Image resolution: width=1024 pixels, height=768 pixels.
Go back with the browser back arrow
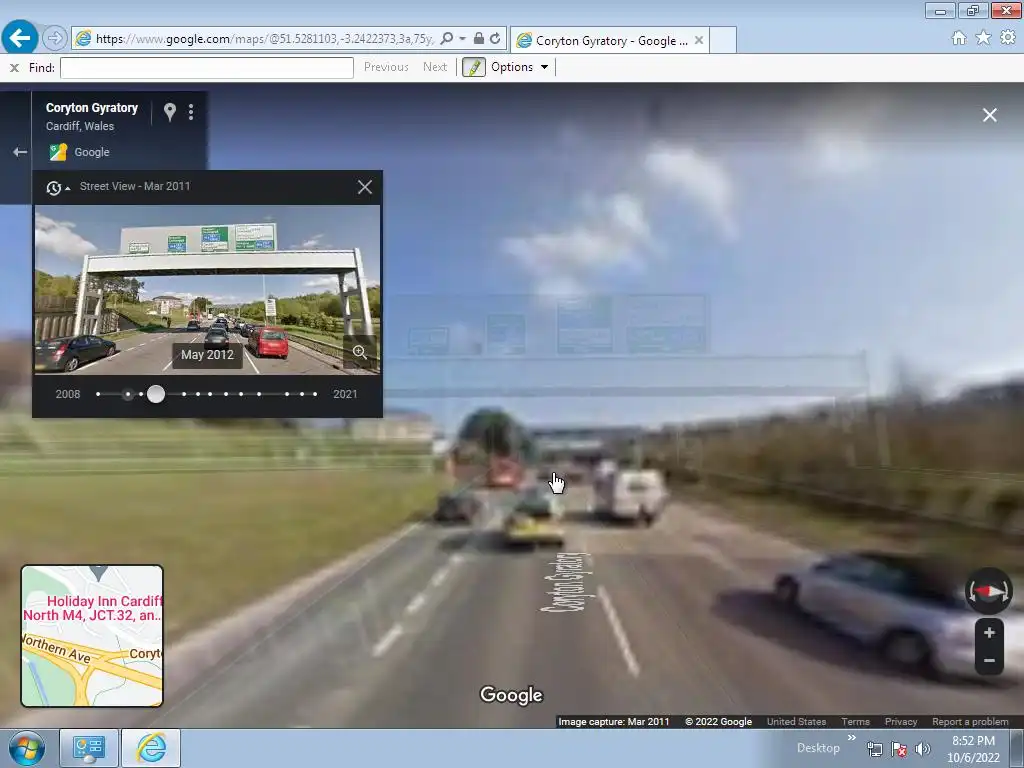click(x=20, y=38)
